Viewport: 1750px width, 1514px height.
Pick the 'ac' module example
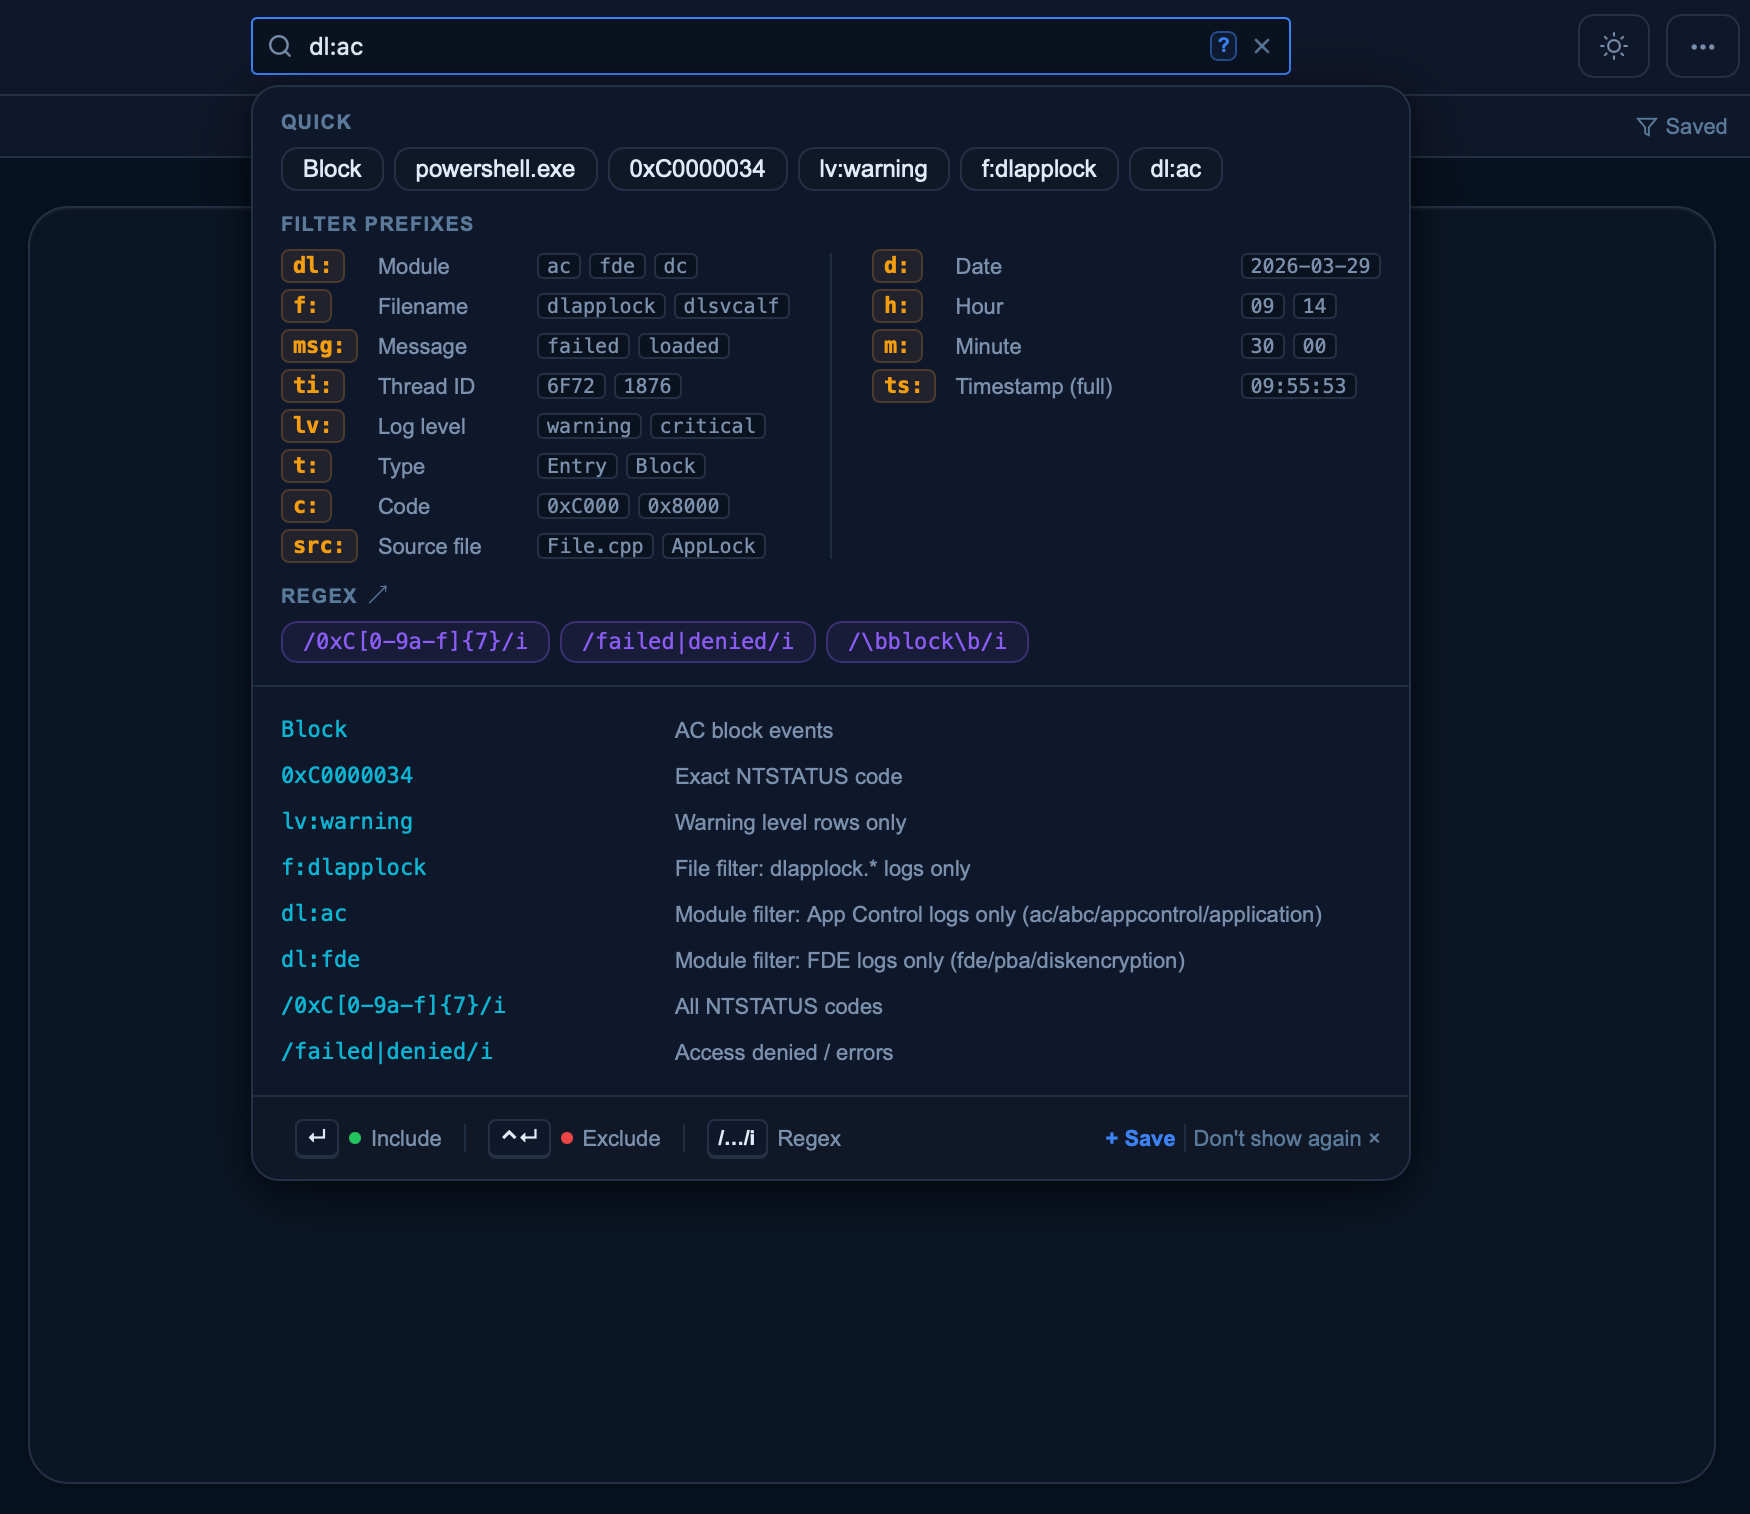pyautogui.click(x=559, y=266)
